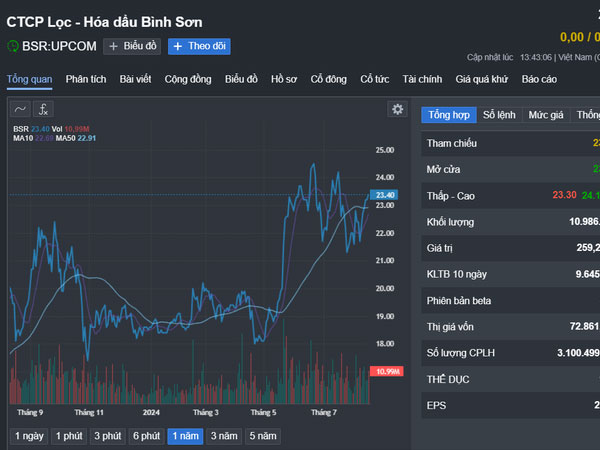Select the 6 phút timeframe
The image size is (600, 450).
[x=146, y=436]
